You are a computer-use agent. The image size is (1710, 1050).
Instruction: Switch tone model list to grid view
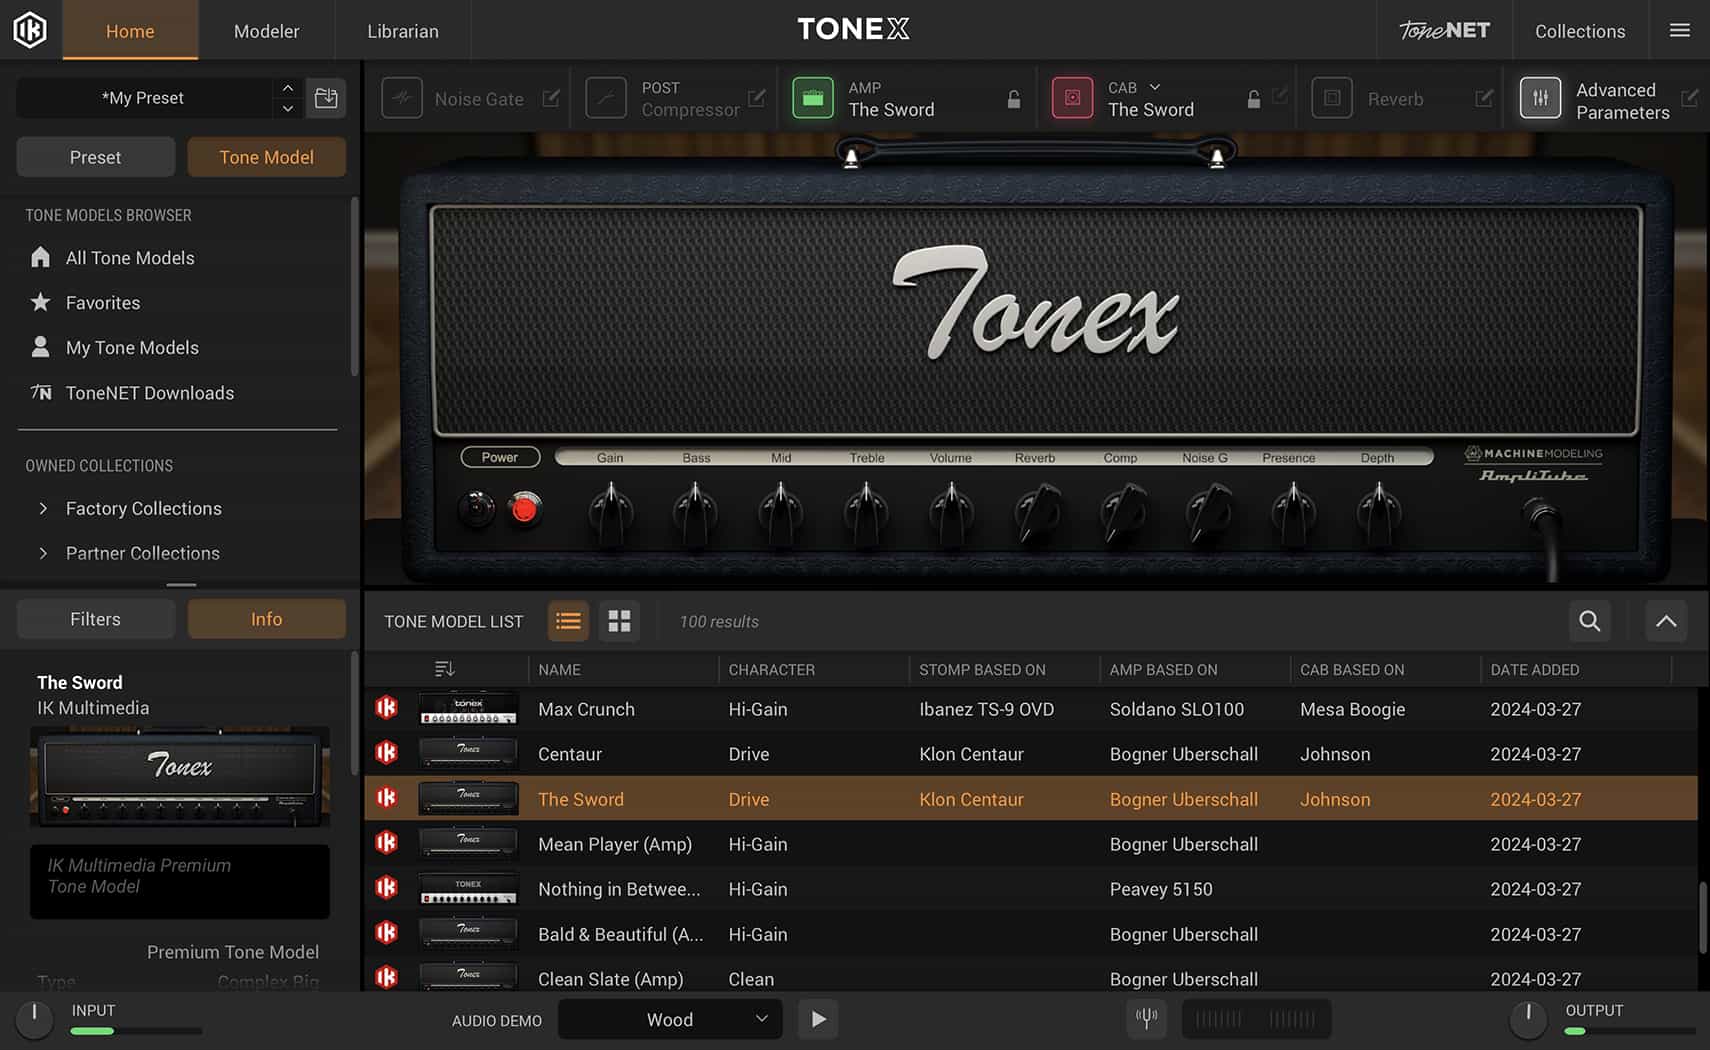coord(620,621)
